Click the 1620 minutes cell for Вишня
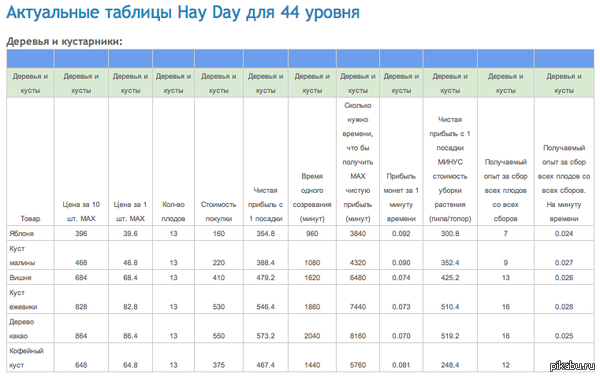The width and height of the screenshot is (600, 377). pos(312,277)
